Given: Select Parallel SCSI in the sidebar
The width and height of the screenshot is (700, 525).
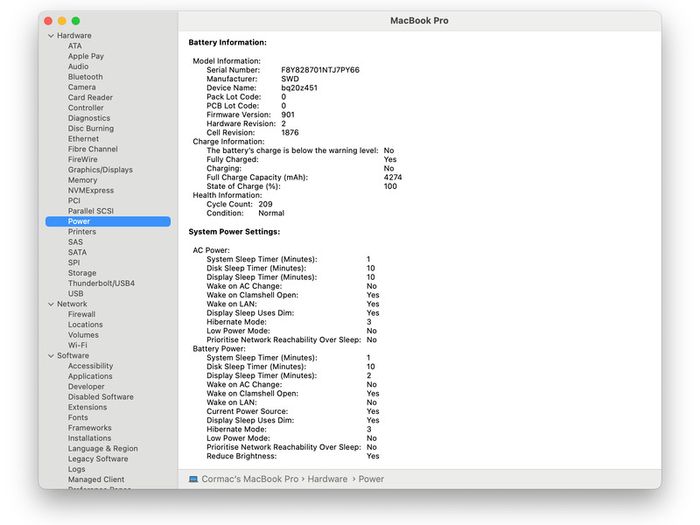Looking at the screenshot, I should tap(91, 211).
